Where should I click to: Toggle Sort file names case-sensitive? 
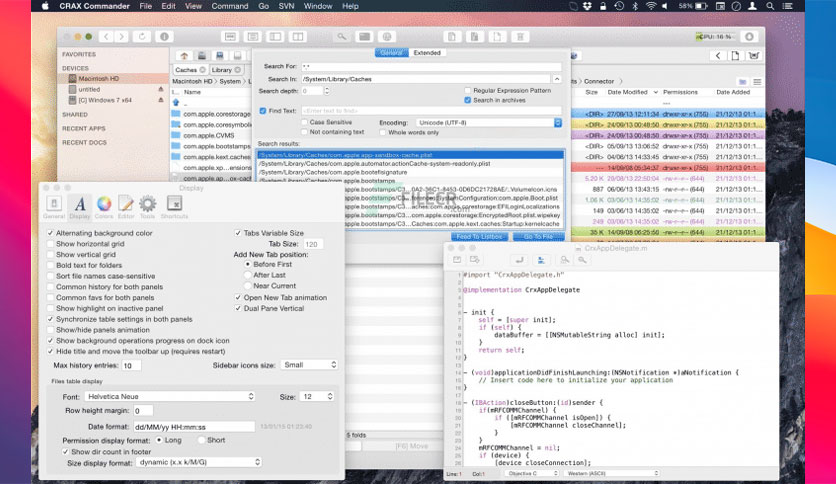pyautogui.click(x=50, y=276)
